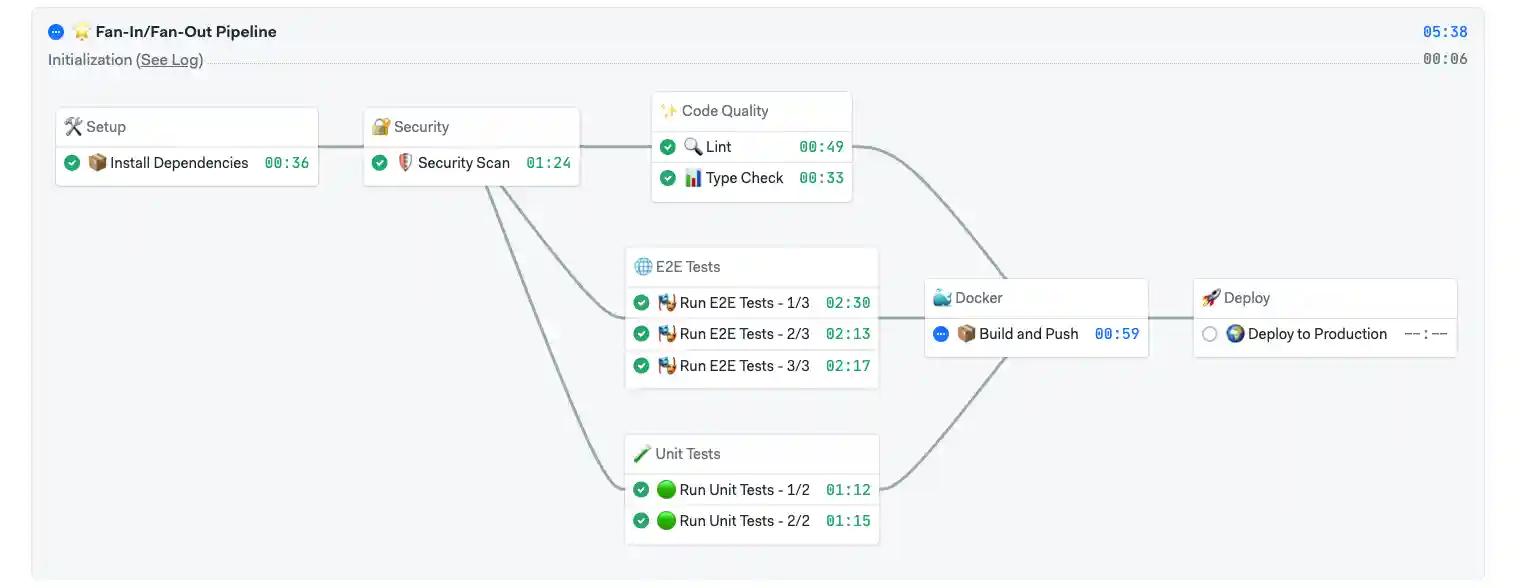Viewport: 1528px width, 588px height.
Task: Click the wrench icon on the Setup stage
Action: point(72,126)
